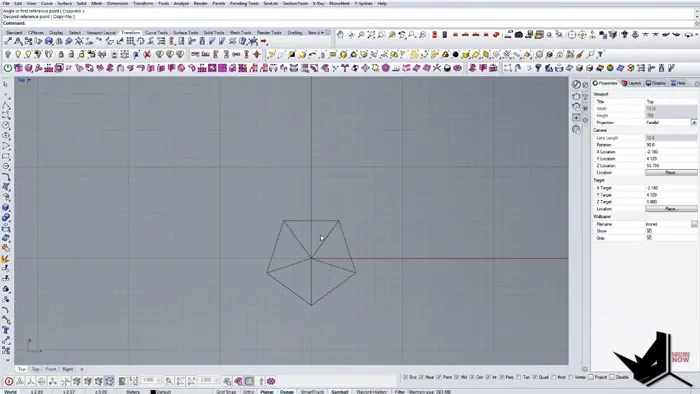The image size is (700, 394).
Task: Click the rainbow sphere icon
Action: 610,68
